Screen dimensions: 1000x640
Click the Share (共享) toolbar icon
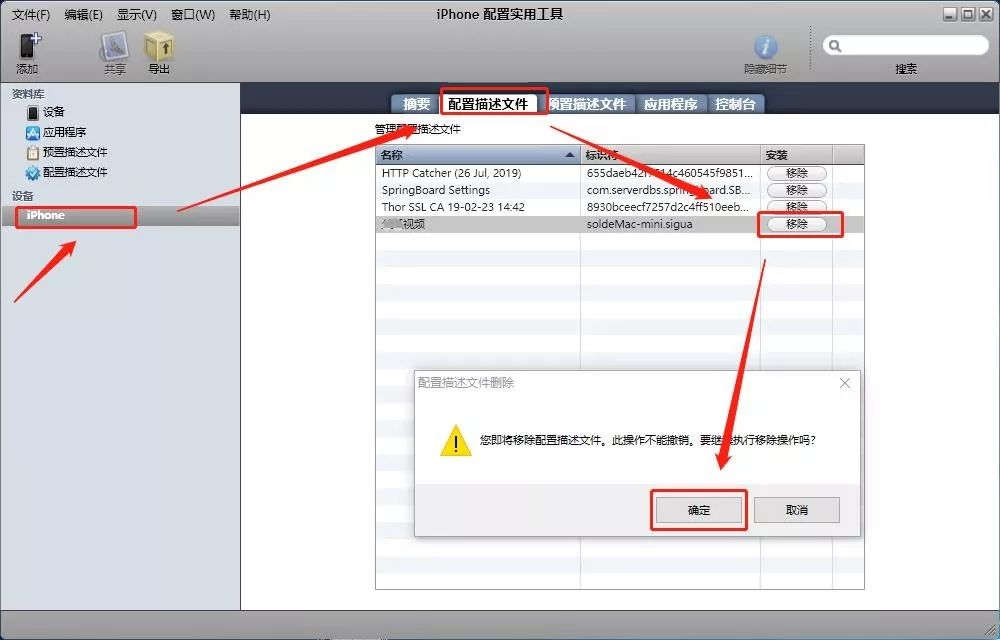point(115,47)
